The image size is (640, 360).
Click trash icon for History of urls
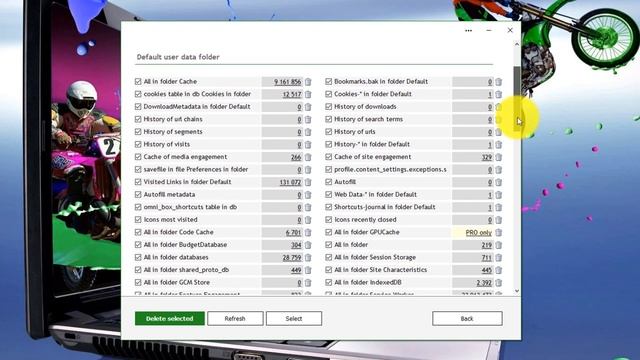(x=499, y=132)
